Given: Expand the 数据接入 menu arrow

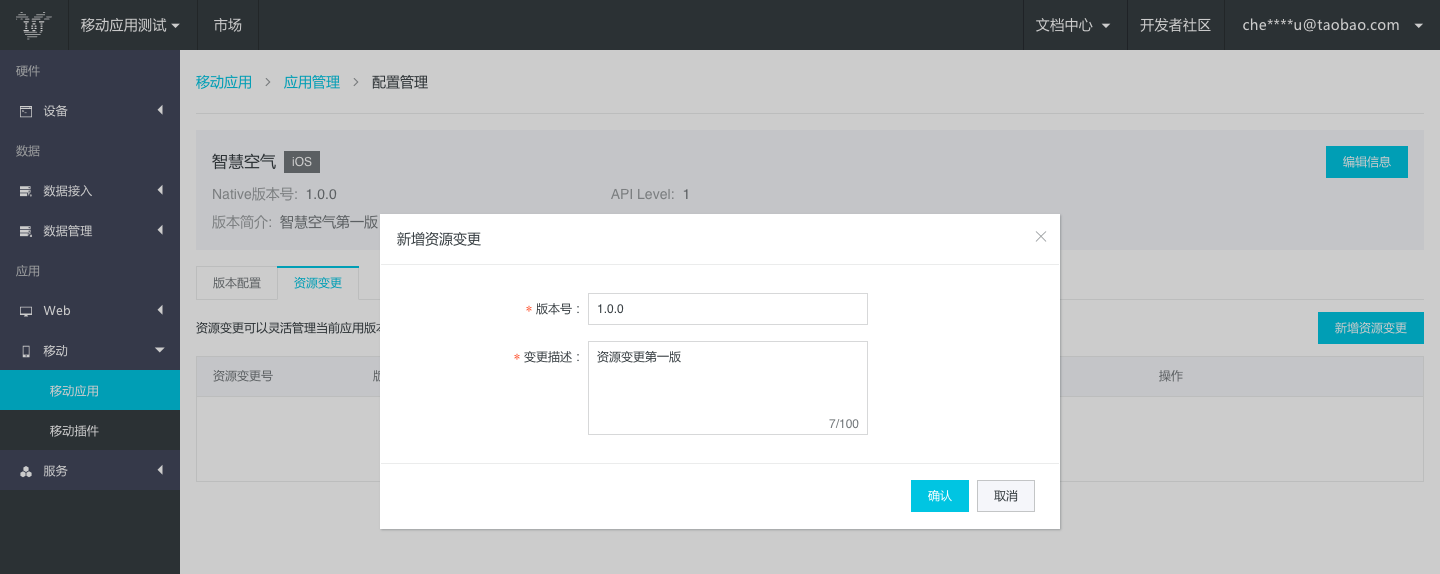Looking at the screenshot, I should click(160, 190).
